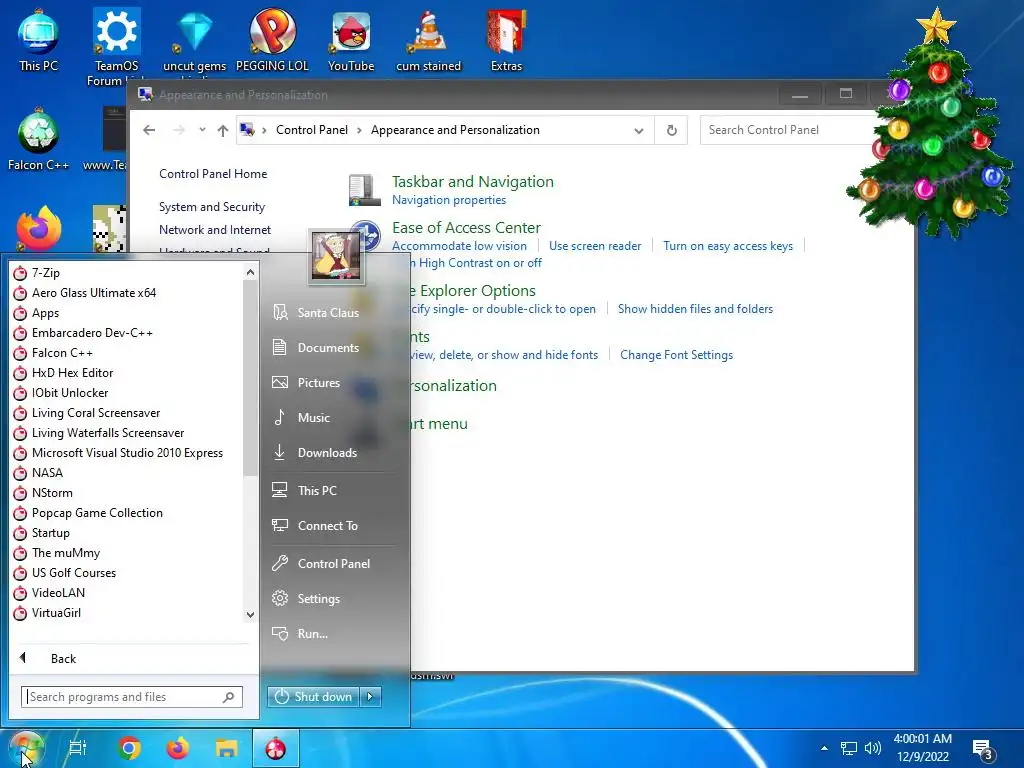Click Use screen reader link

tap(595, 246)
